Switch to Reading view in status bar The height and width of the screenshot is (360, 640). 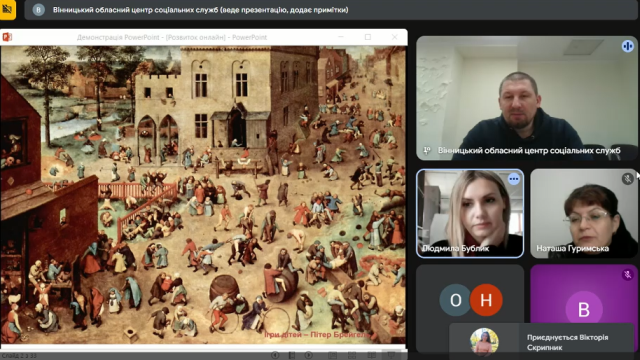pyautogui.click(x=371, y=356)
